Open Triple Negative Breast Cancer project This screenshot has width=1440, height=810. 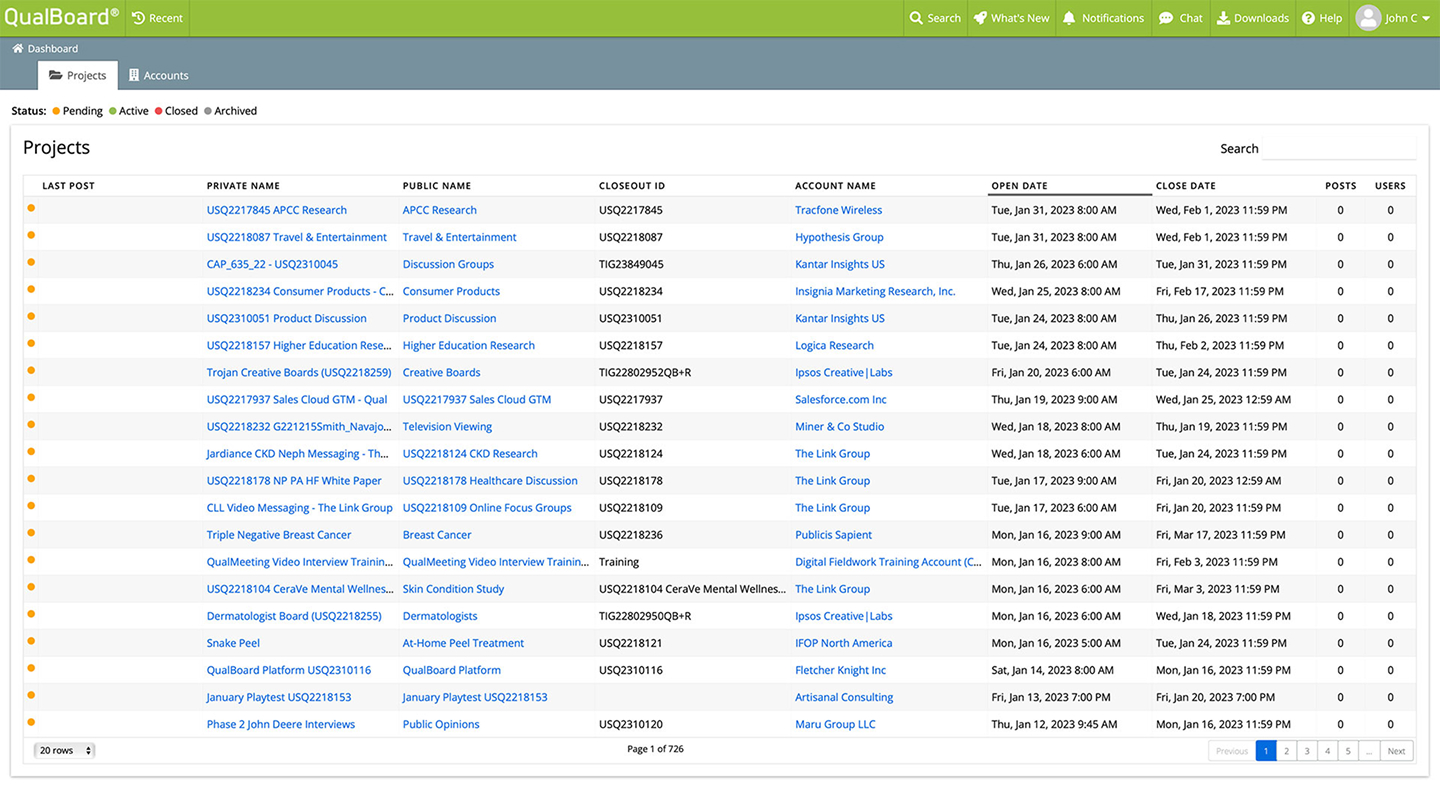coord(279,535)
